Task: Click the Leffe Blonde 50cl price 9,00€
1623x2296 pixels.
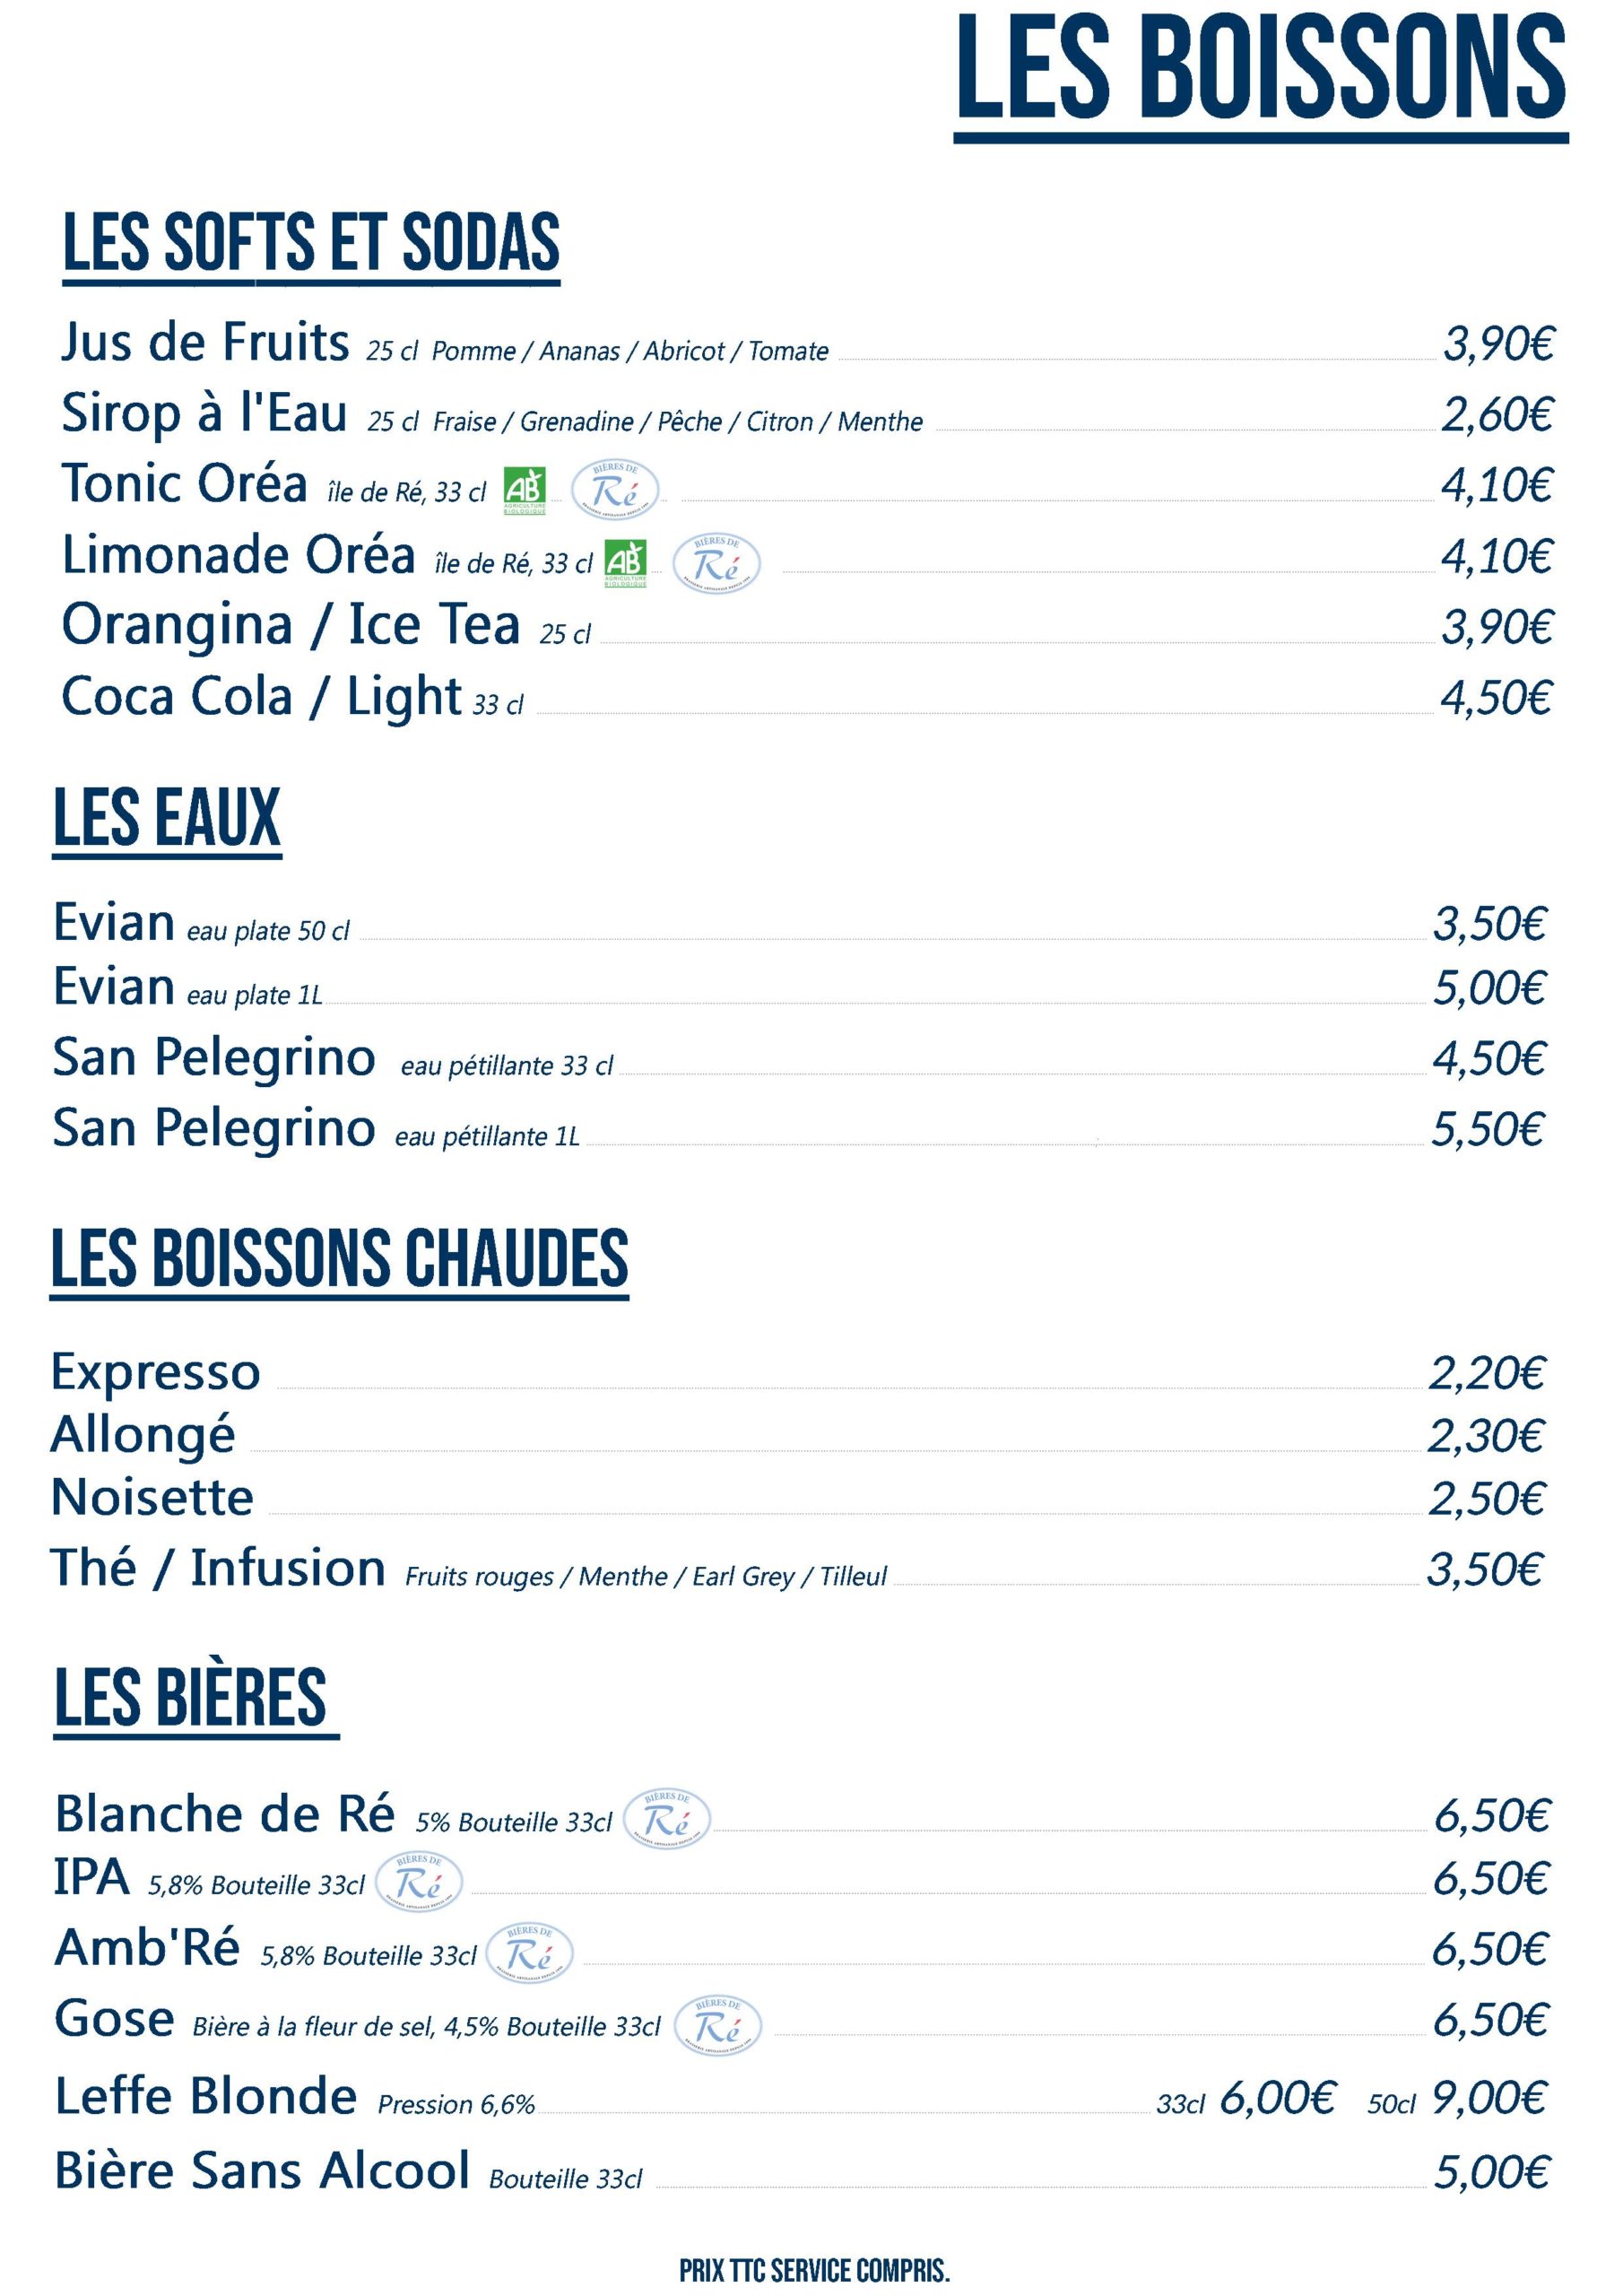Action: click(1488, 2098)
